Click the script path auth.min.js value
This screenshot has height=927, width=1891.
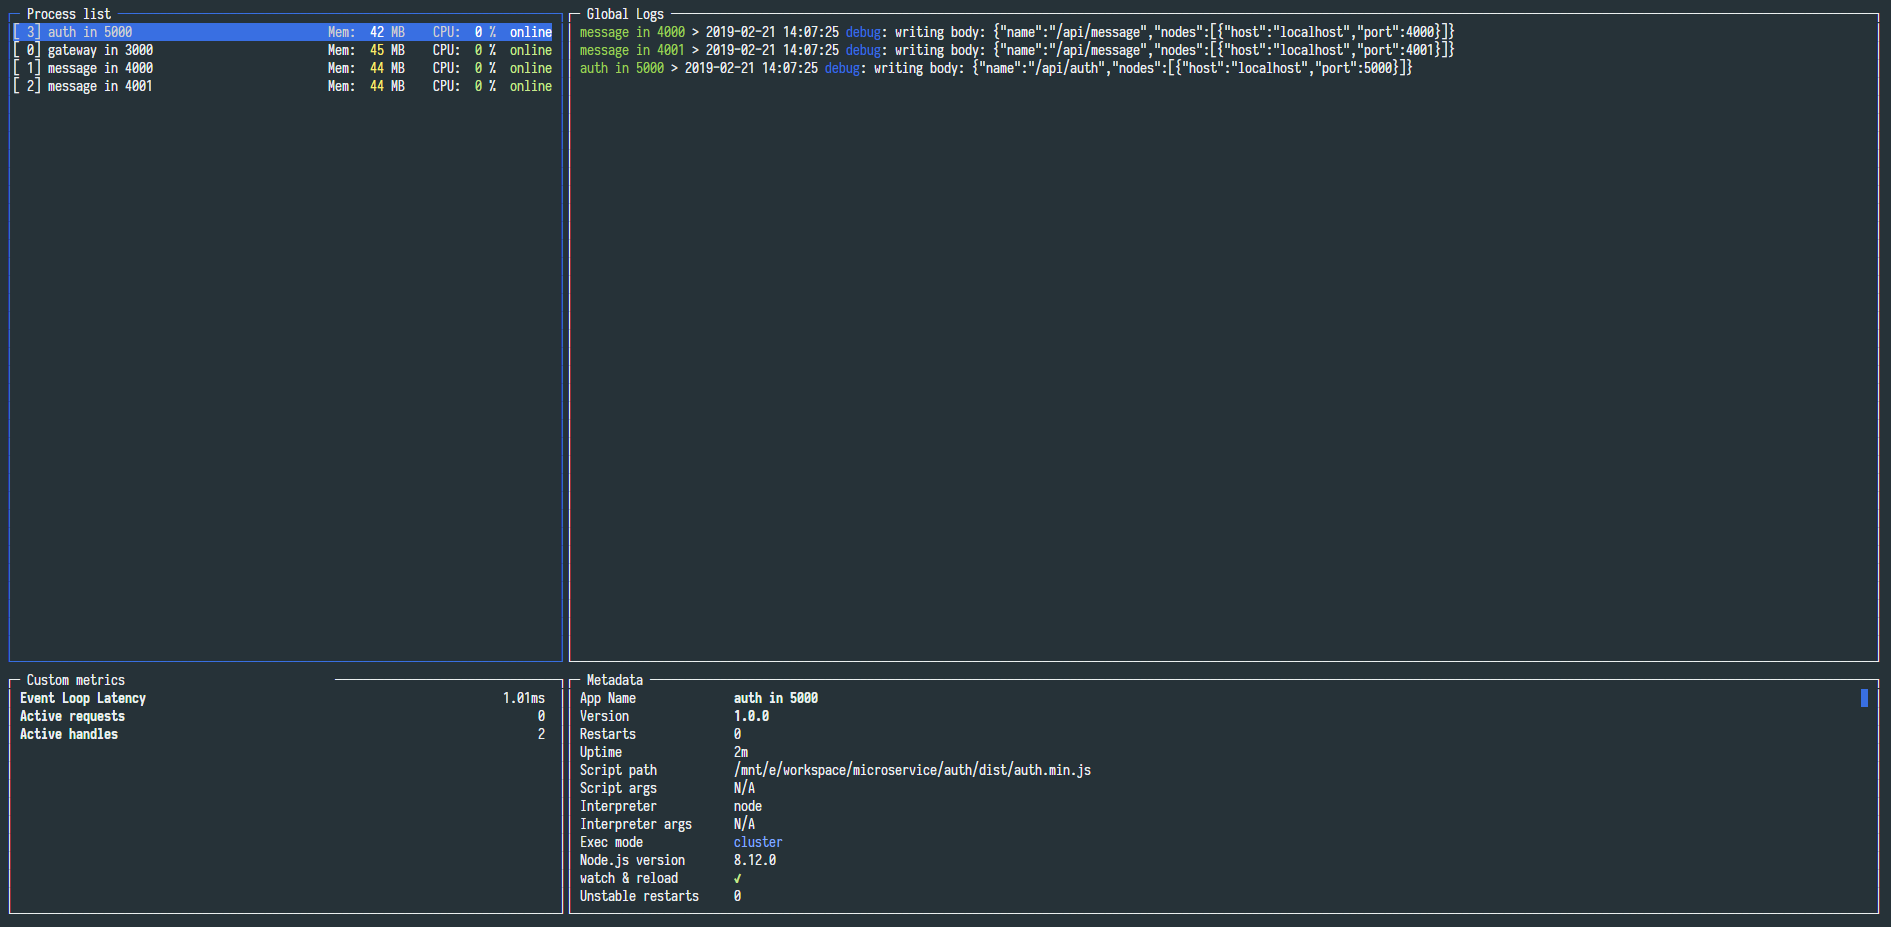coord(912,770)
